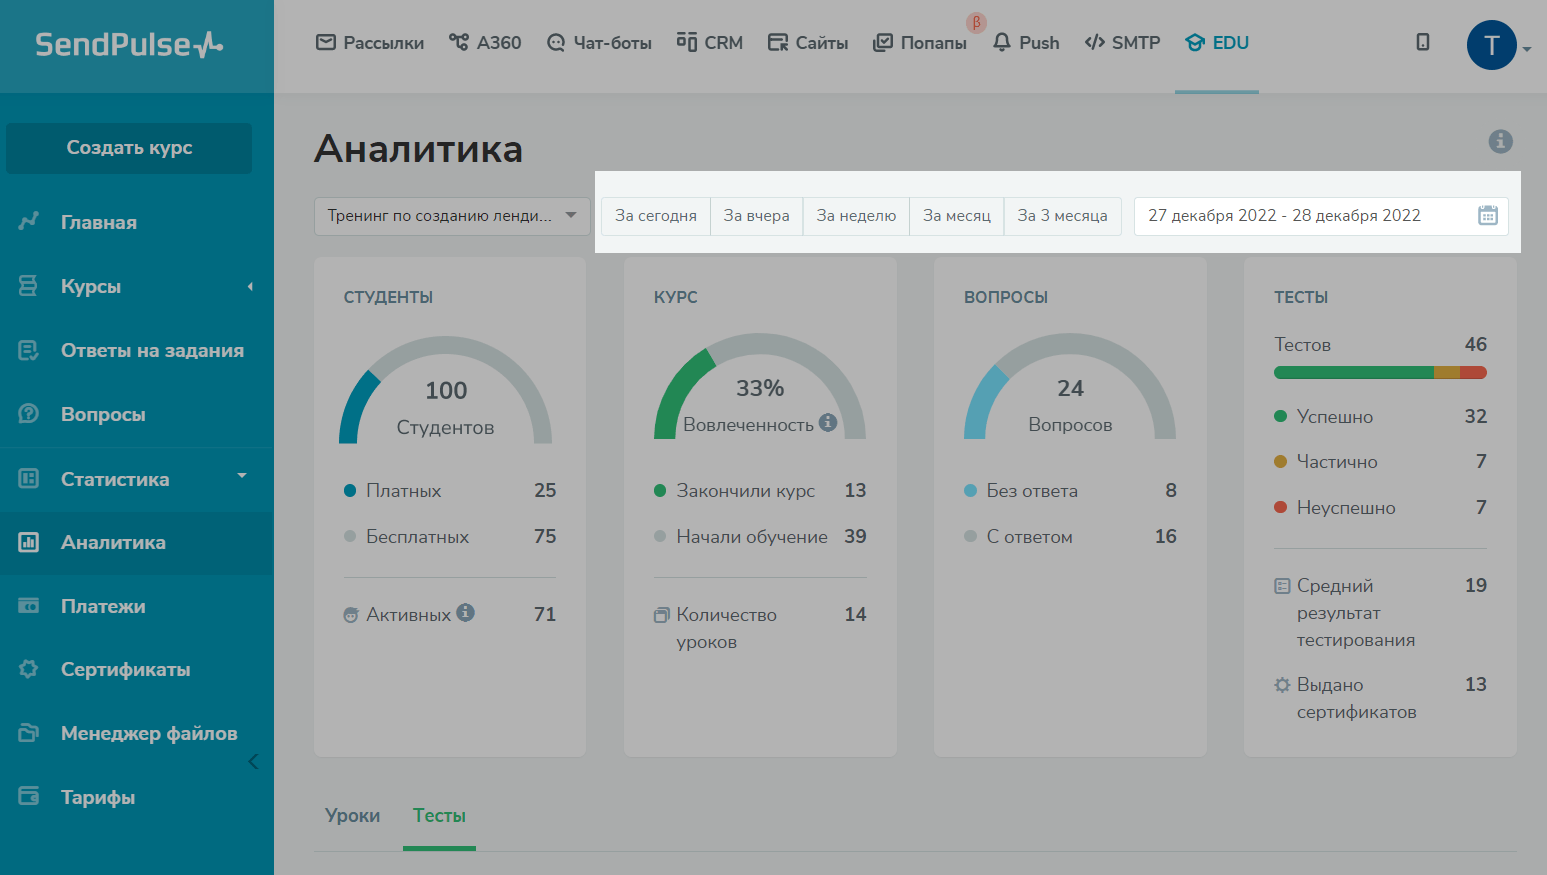Expand the account dropdown arrow
The height and width of the screenshot is (875, 1547).
tap(1527, 48)
